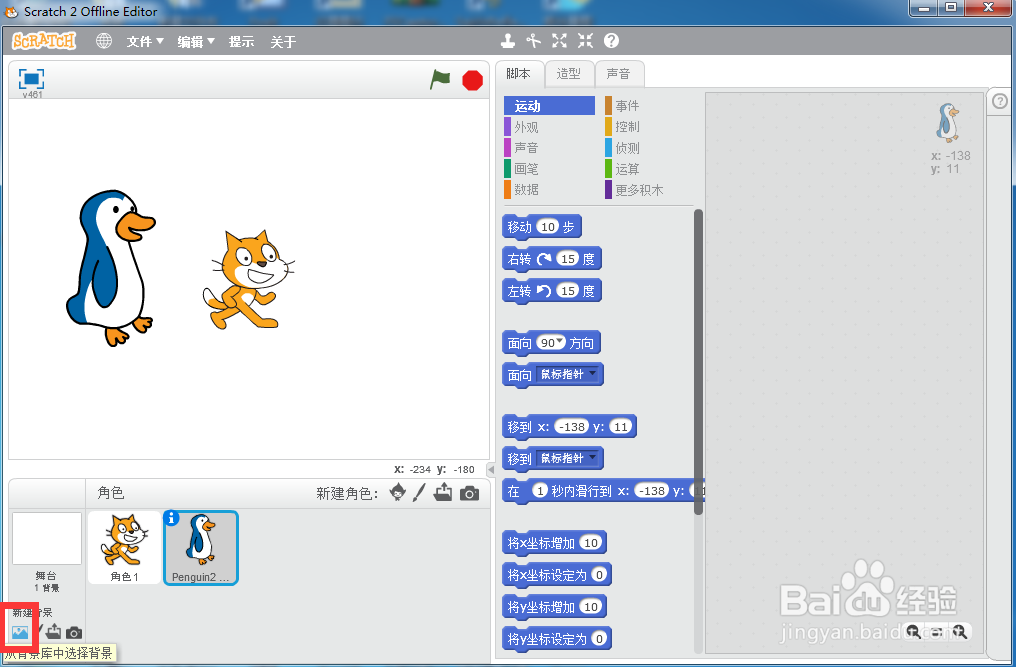Switch to the 声音 tab
Image resolution: width=1016 pixels, height=667 pixels.
pyautogui.click(x=620, y=73)
